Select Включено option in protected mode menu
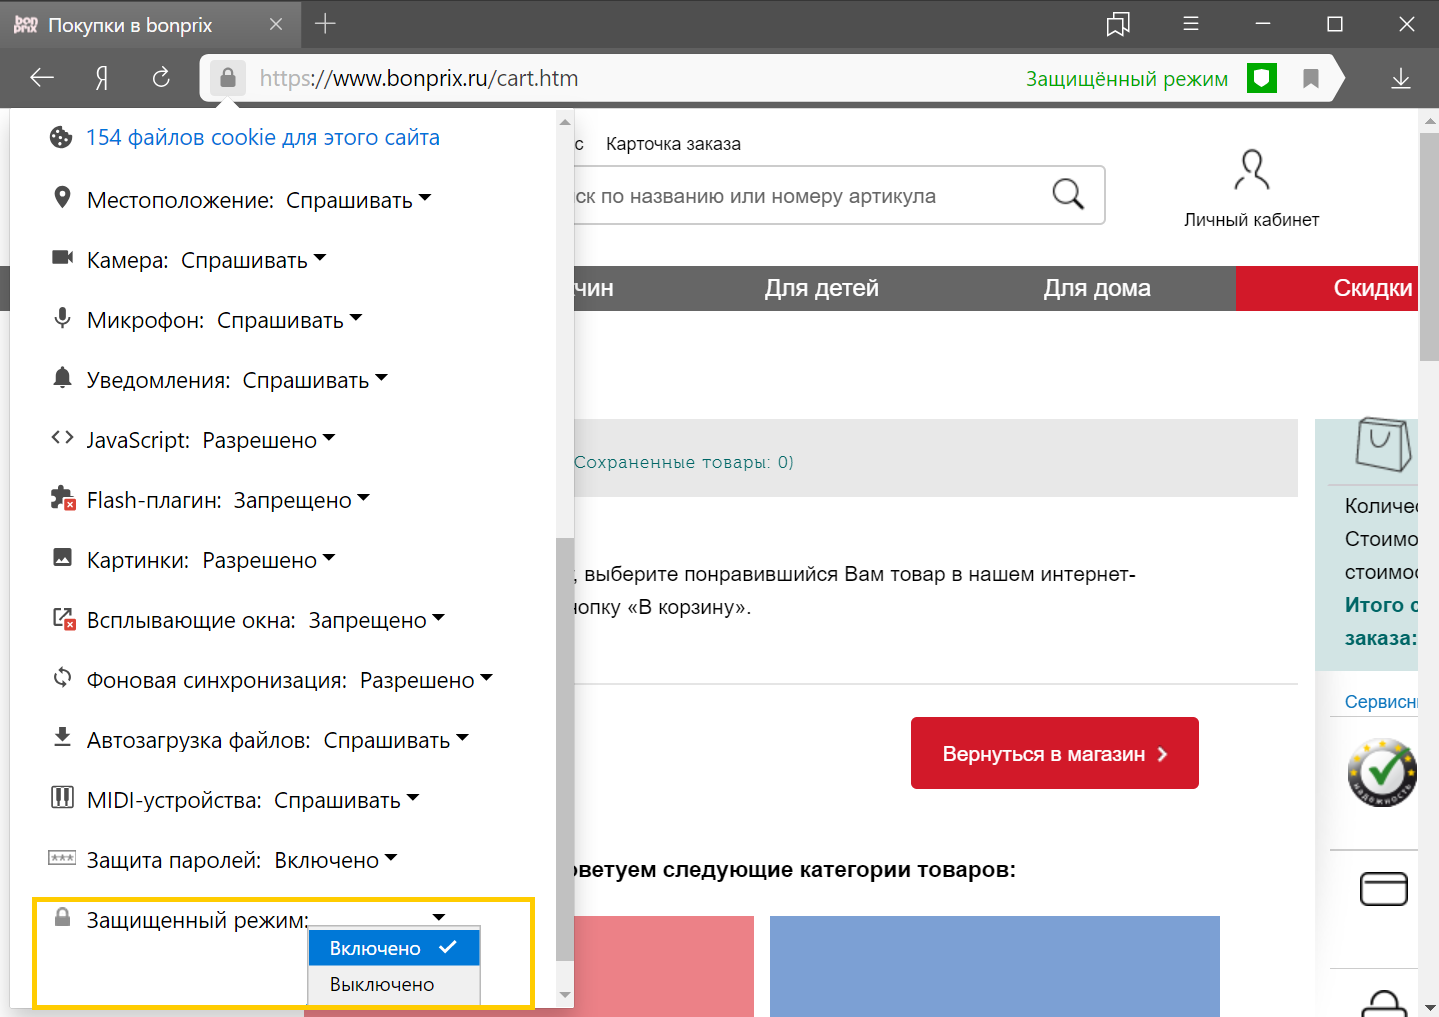Screen dimensions: 1439x1017 [394, 948]
